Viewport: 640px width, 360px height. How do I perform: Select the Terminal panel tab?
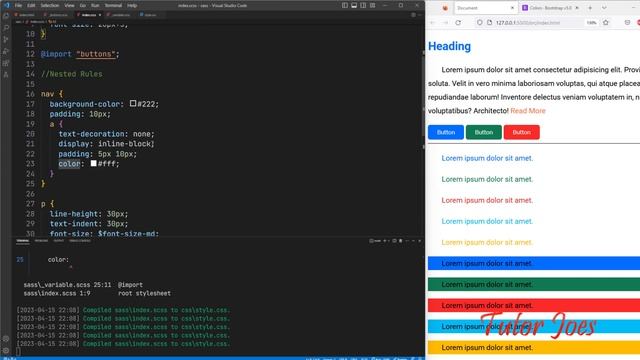click(x=22, y=241)
